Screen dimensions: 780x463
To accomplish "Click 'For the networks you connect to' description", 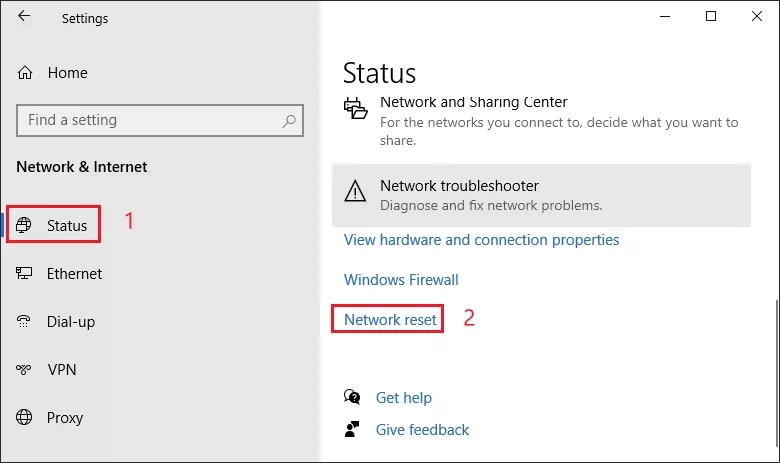I will pyautogui.click(x=559, y=131).
